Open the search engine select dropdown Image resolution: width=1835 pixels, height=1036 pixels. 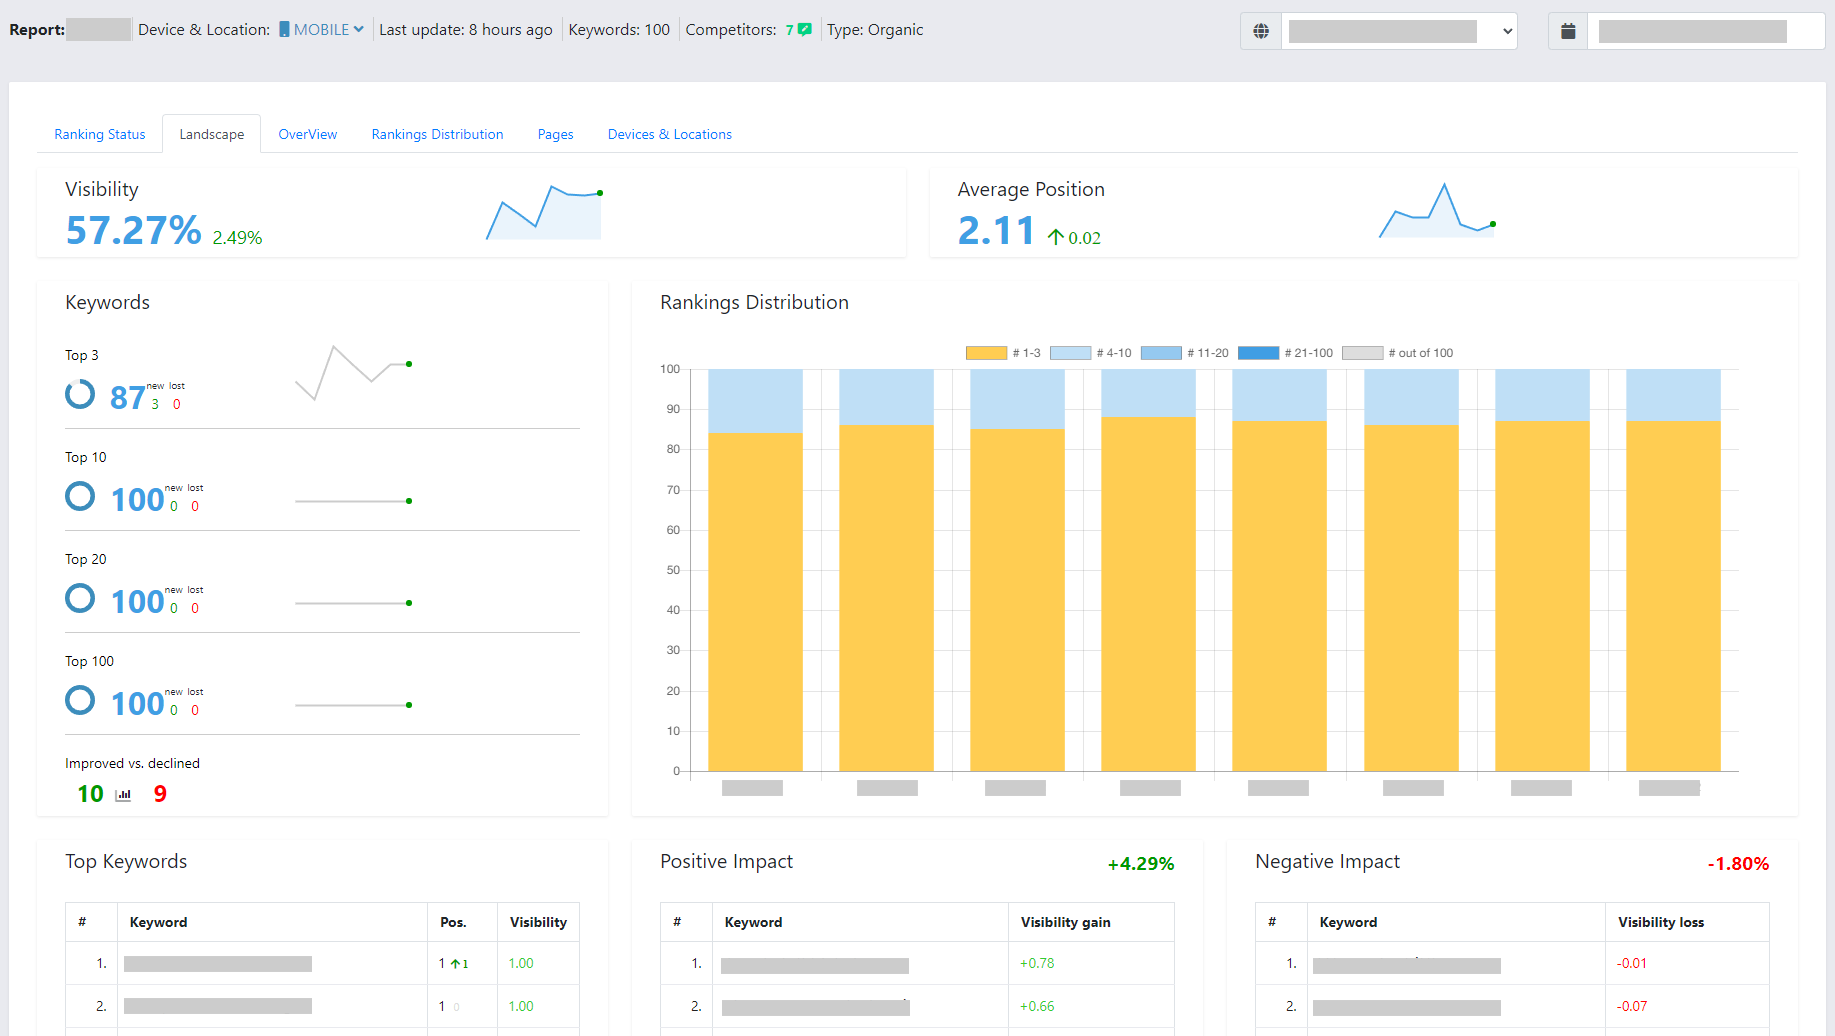(x=1399, y=31)
